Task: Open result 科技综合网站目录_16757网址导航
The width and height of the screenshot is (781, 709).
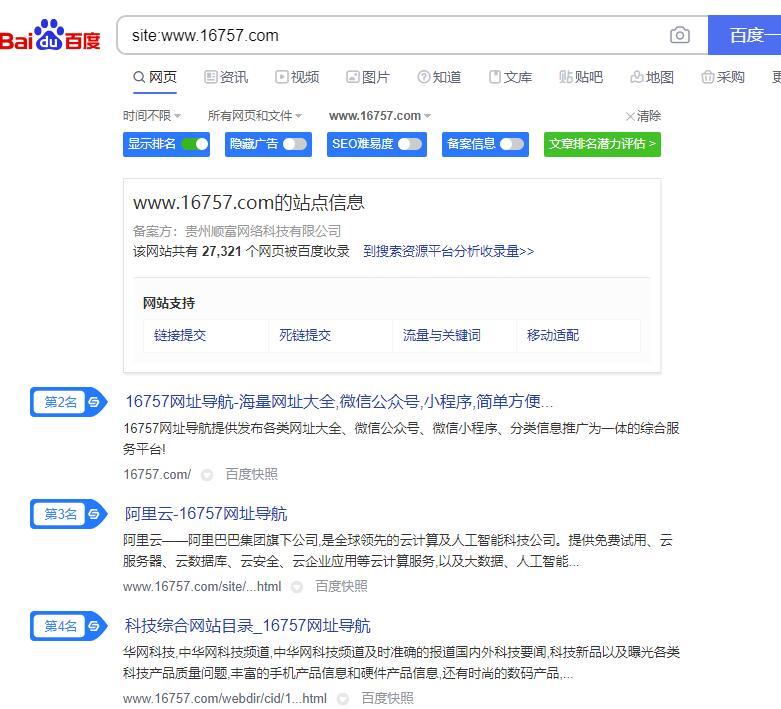Action: [x=248, y=626]
